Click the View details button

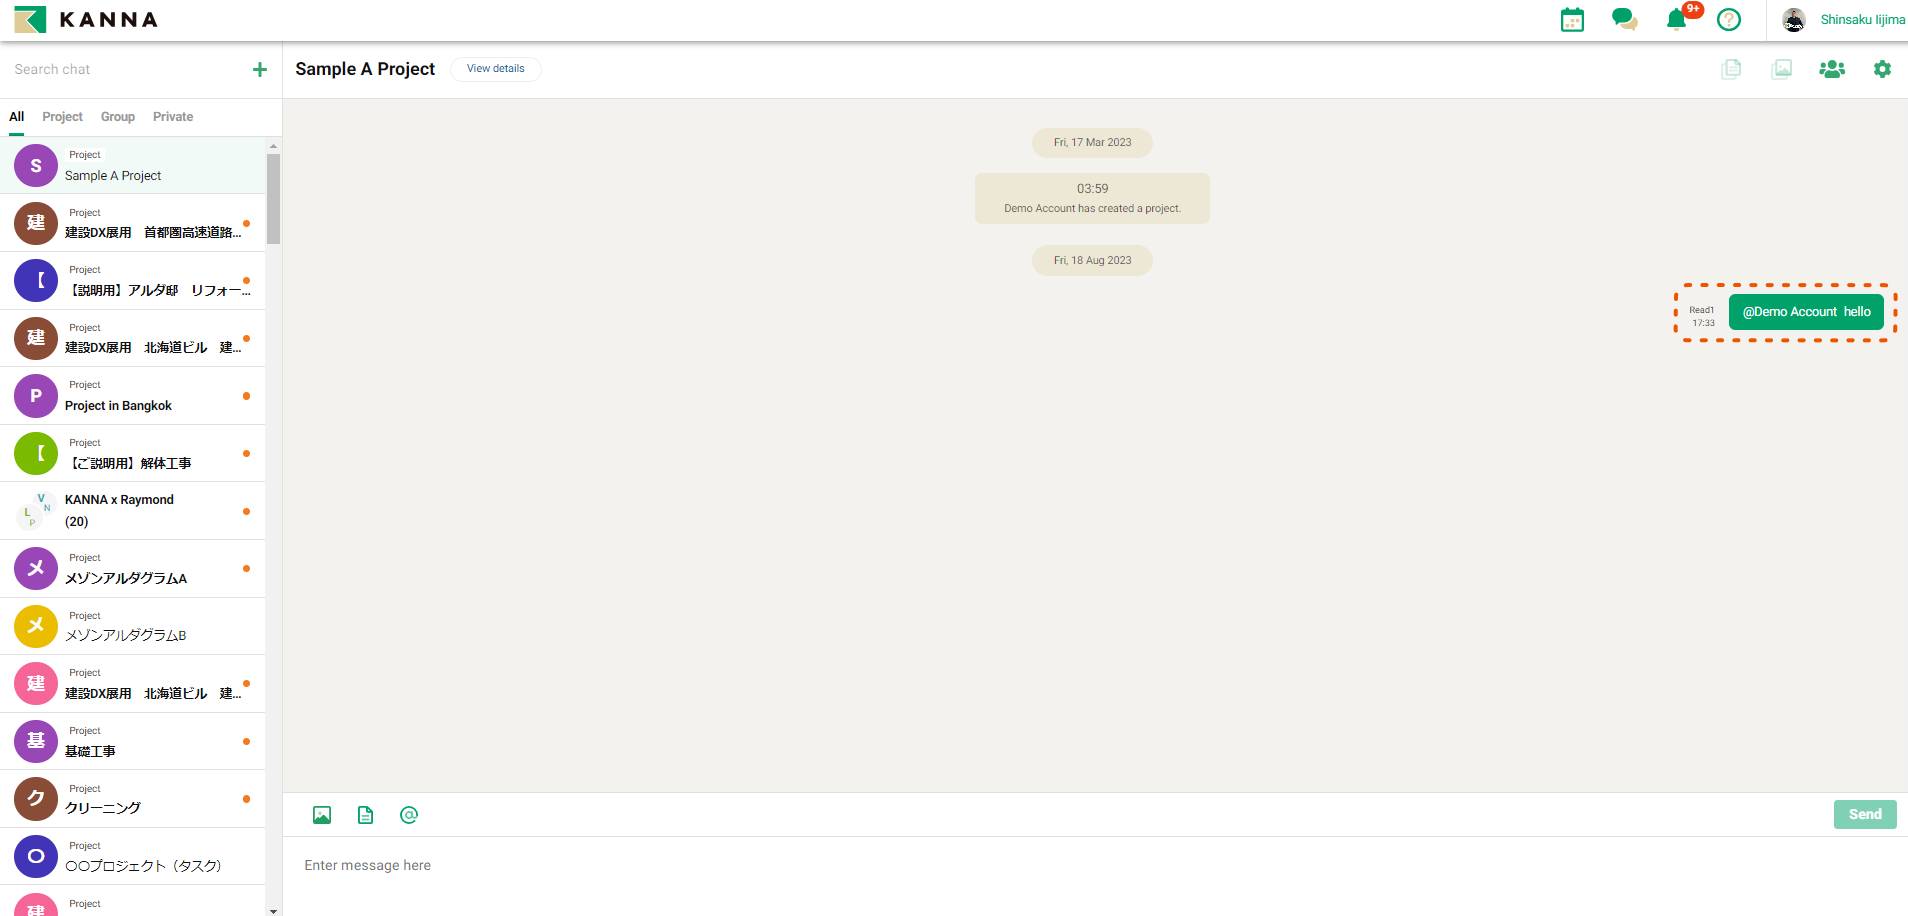495,69
